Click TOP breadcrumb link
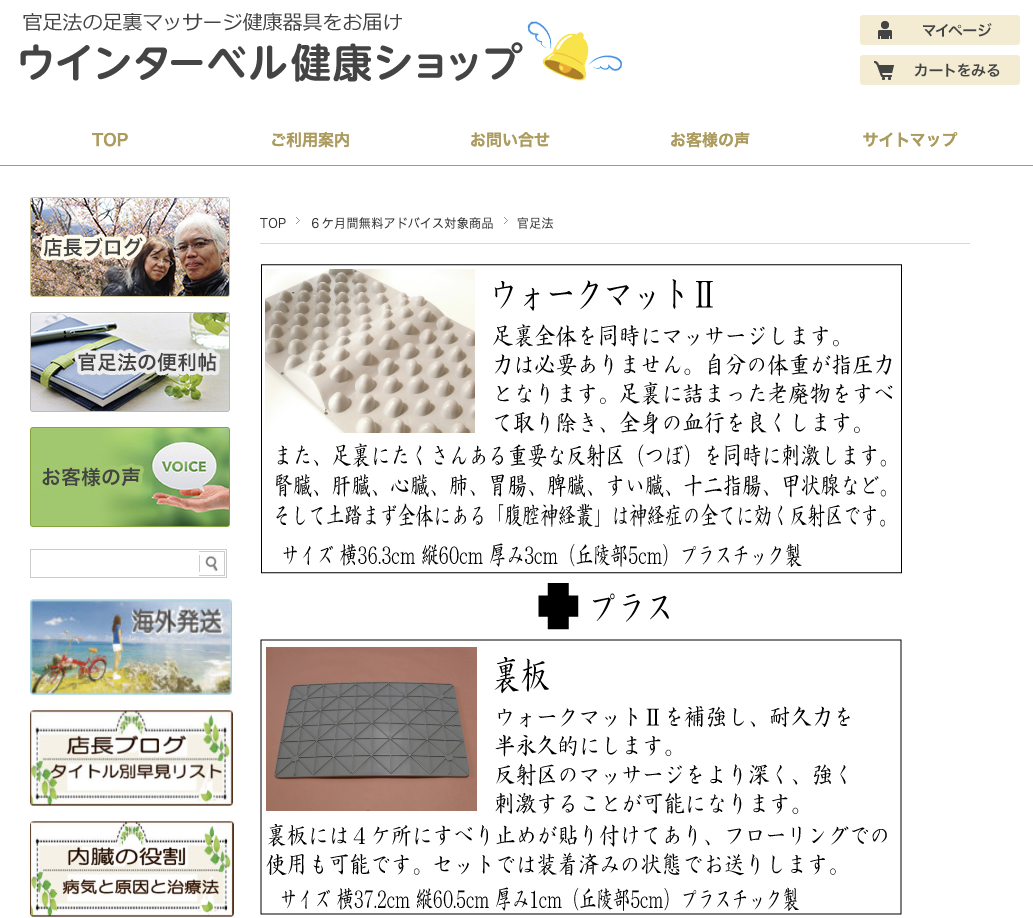The height and width of the screenshot is (918, 1033). [273, 223]
